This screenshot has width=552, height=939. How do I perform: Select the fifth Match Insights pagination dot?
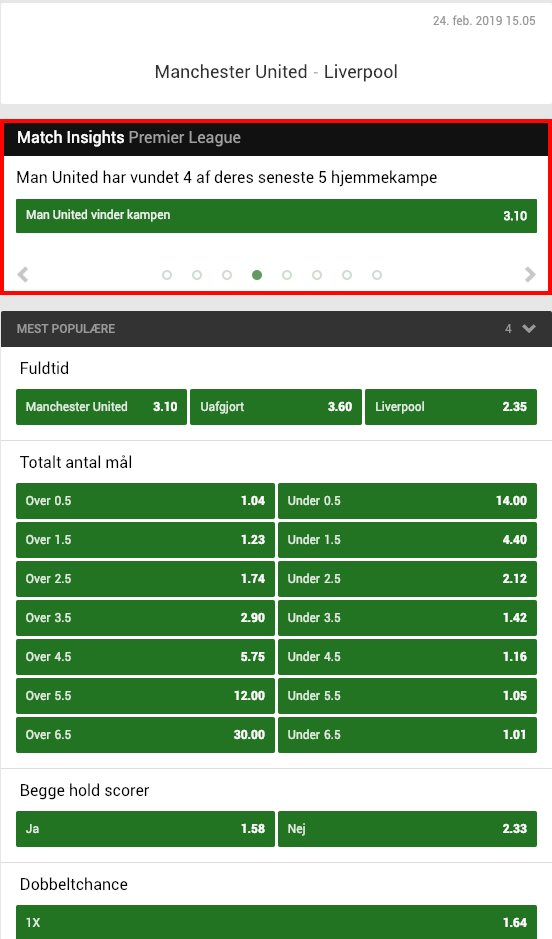coord(287,275)
